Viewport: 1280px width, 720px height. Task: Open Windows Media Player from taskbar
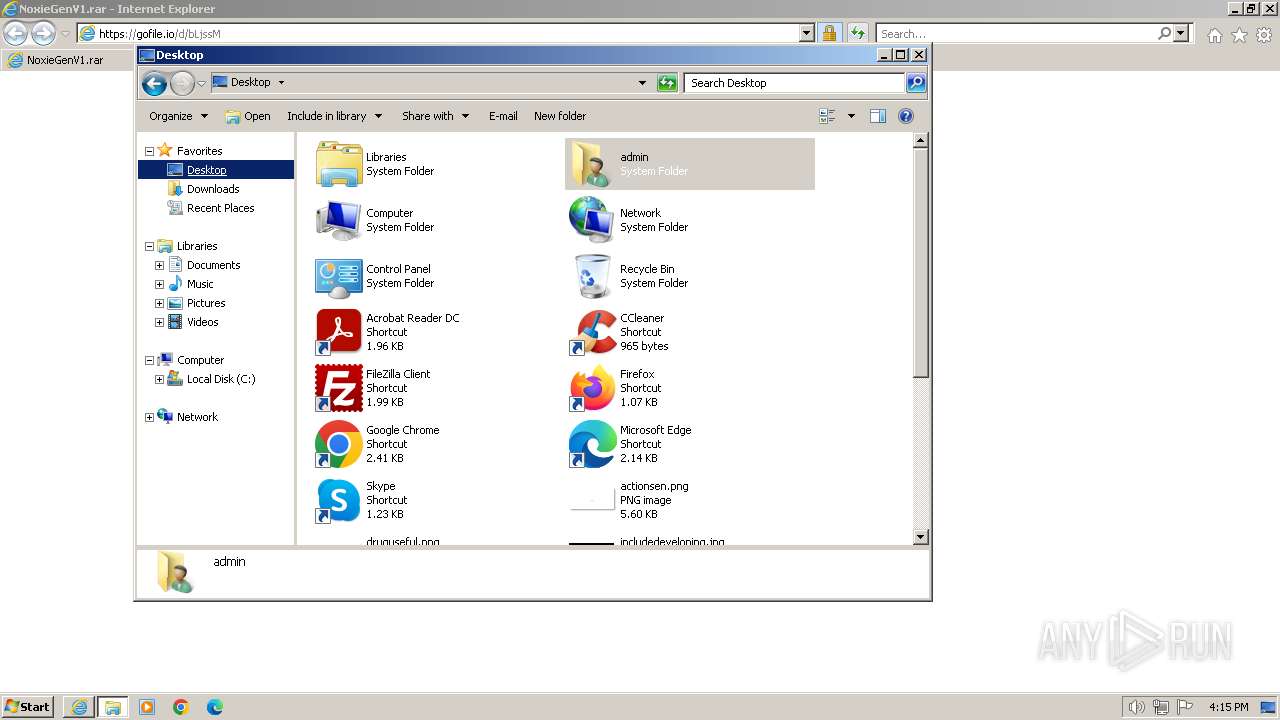coord(147,707)
